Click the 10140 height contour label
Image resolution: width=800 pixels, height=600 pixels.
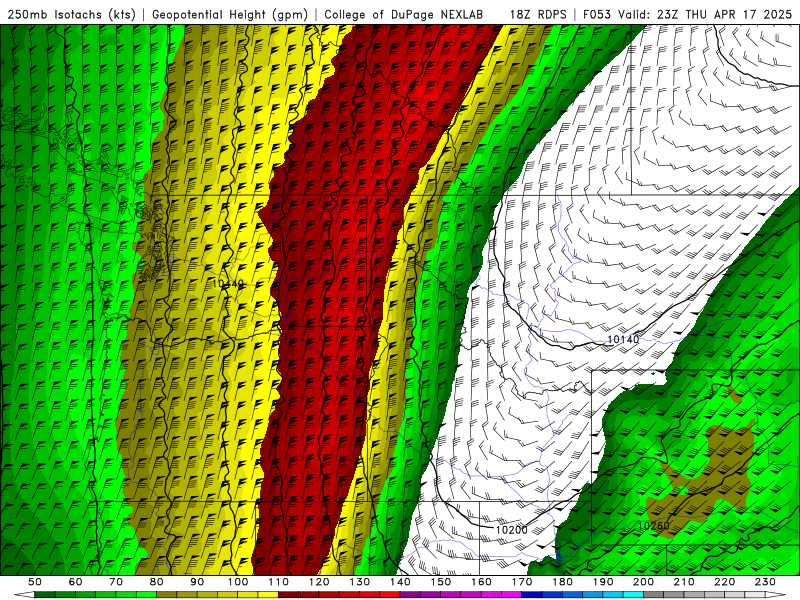(x=623, y=339)
